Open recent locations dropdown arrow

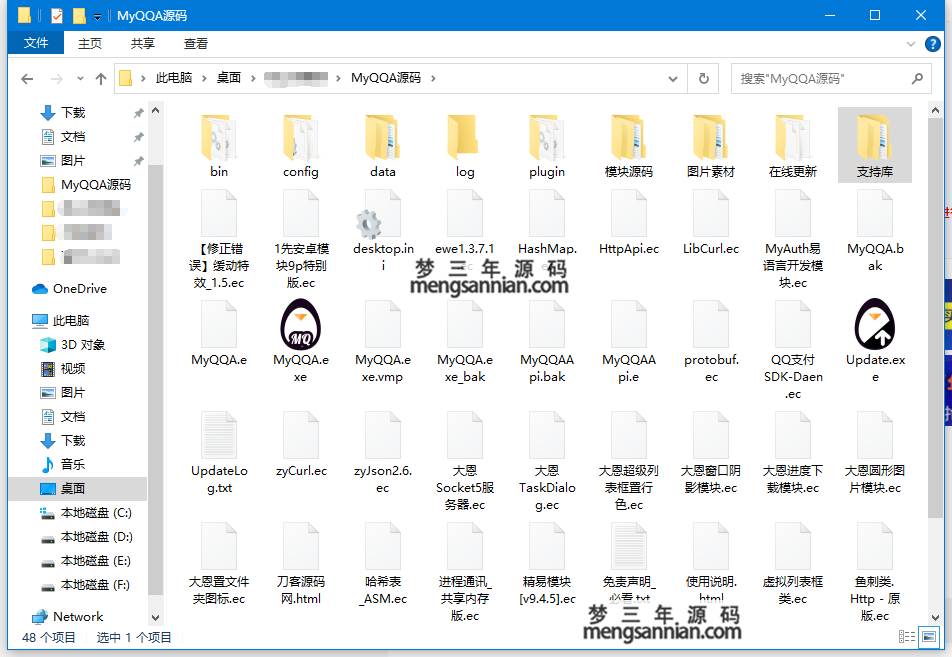(x=80, y=78)
